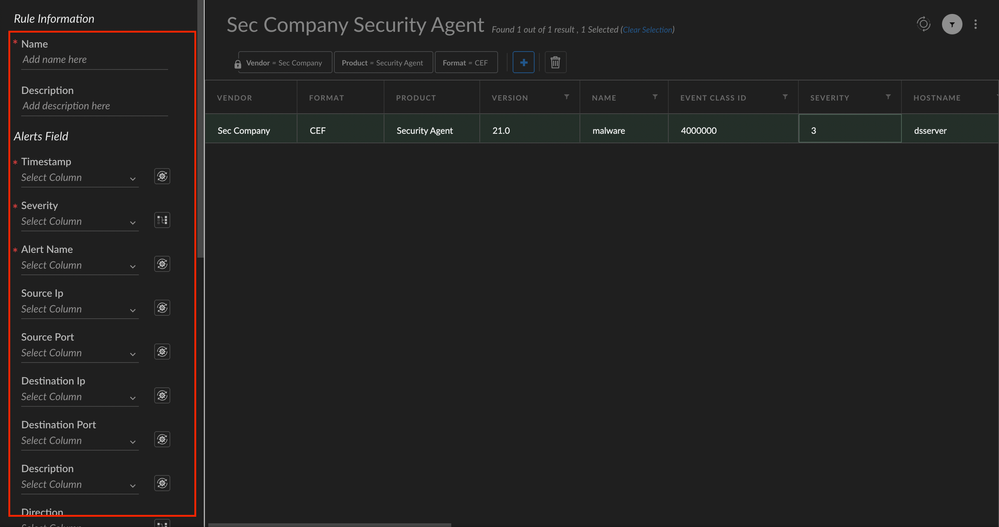Click the Clear Selection link
The height and width of the screenshot is (527, 999).
[647, 30]
